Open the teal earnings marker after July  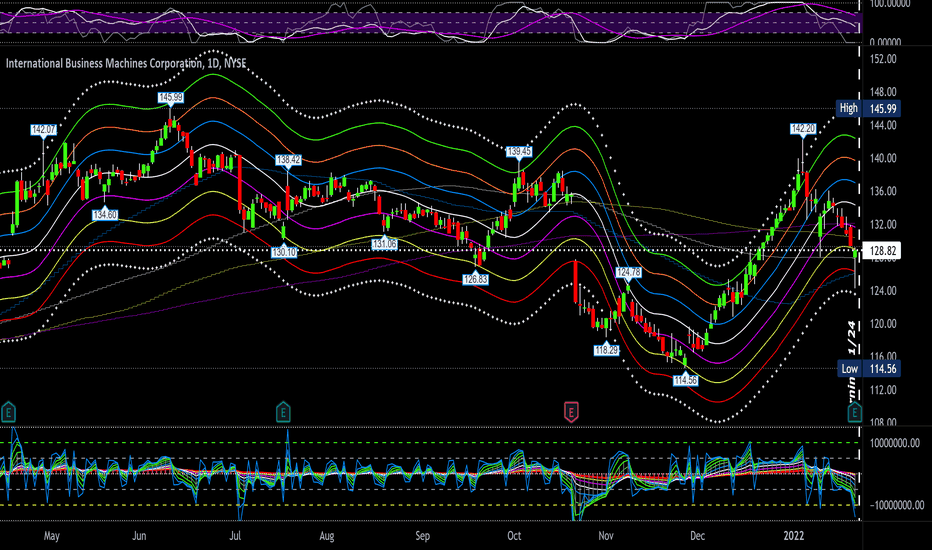(x=284, y=412)
